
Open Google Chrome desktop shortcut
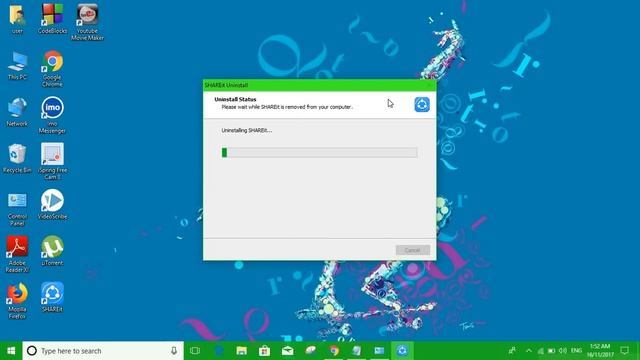(52, 69)
